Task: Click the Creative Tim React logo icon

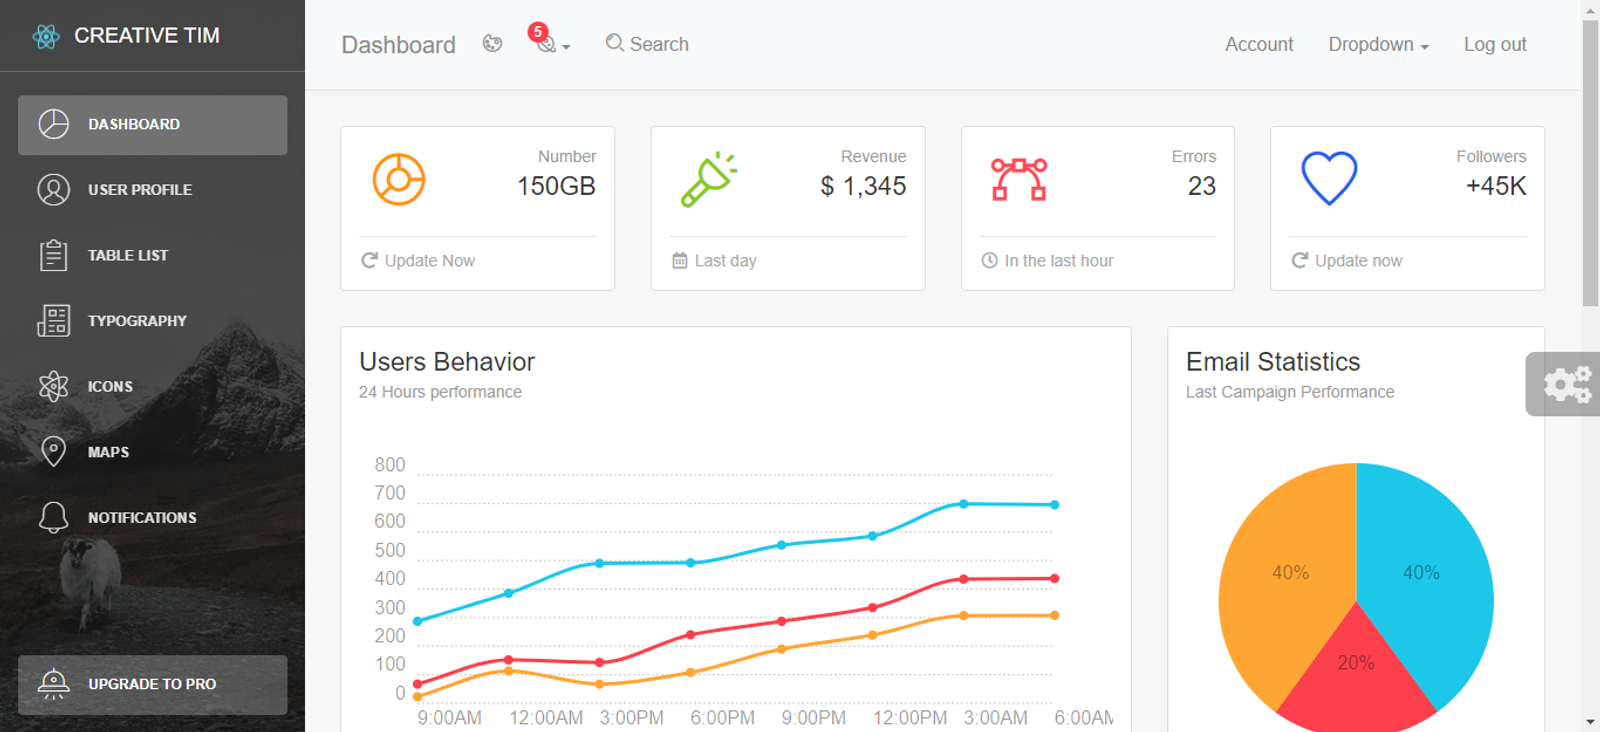Action: click(x=46, y=36)
